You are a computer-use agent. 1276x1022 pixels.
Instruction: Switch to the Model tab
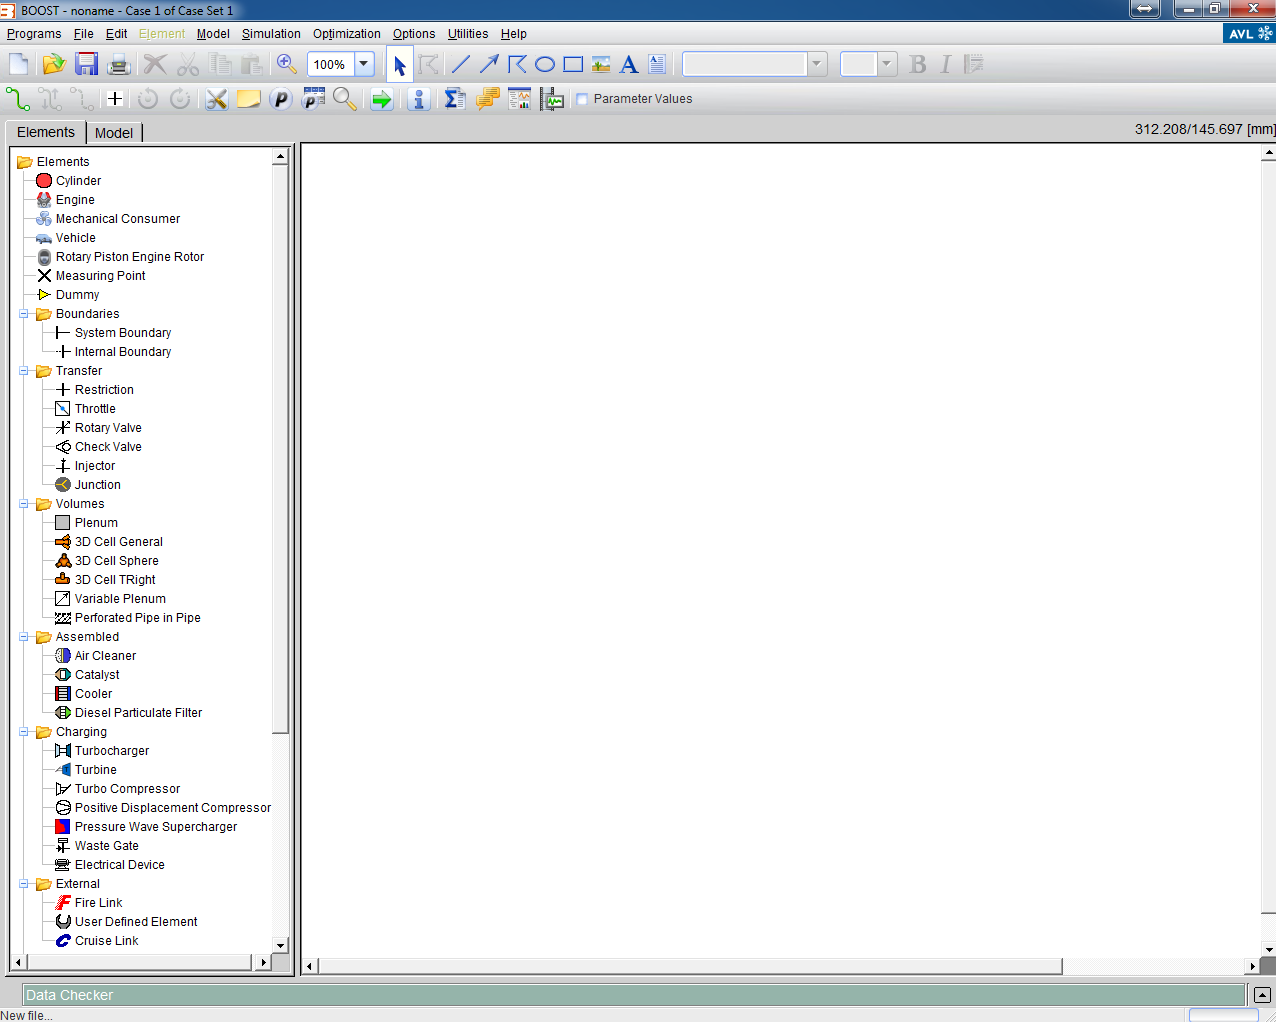(x=114, y=133)
